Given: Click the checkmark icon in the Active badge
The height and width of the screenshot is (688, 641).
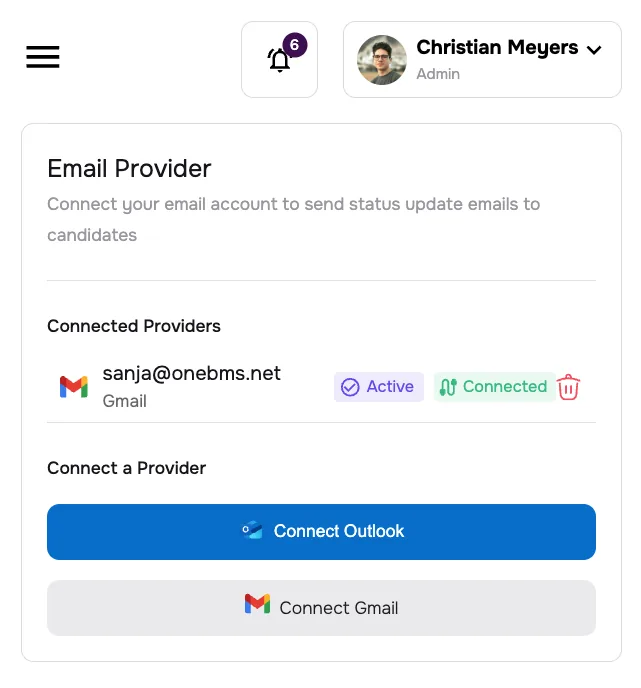Looking at the screenshot, I should pos(350,387).
